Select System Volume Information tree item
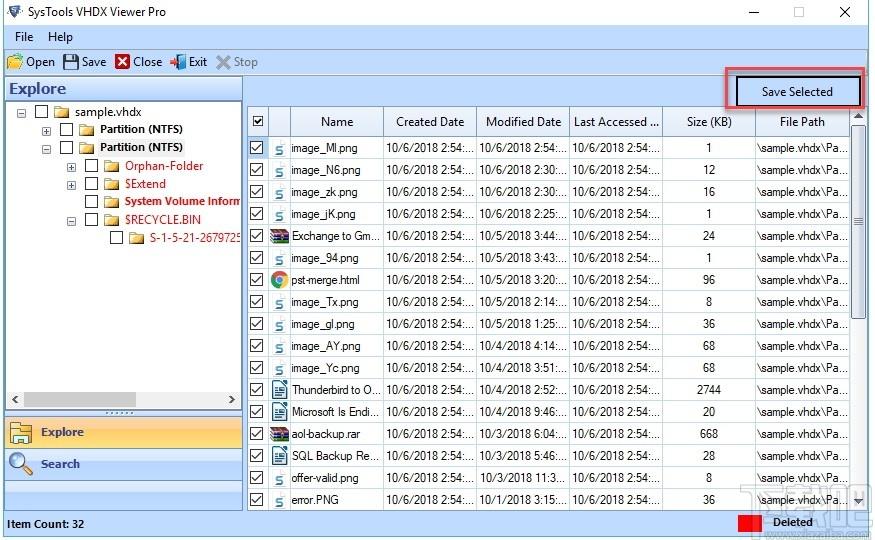Image resolution: width=875 pixels, height=540 pixels. 182,201
